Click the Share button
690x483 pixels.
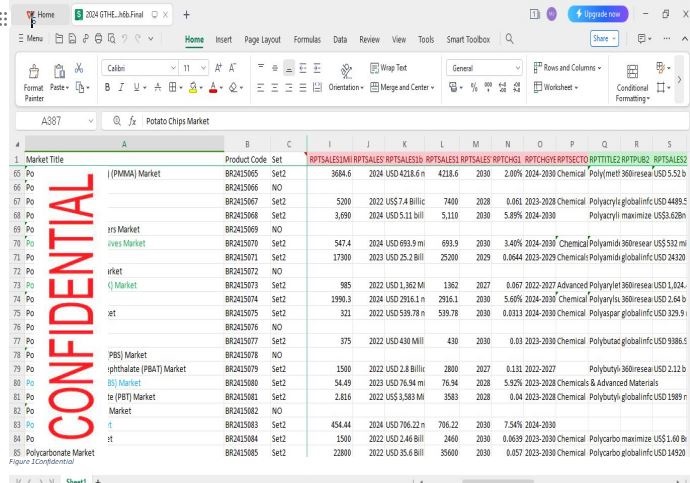coord(604,39)
